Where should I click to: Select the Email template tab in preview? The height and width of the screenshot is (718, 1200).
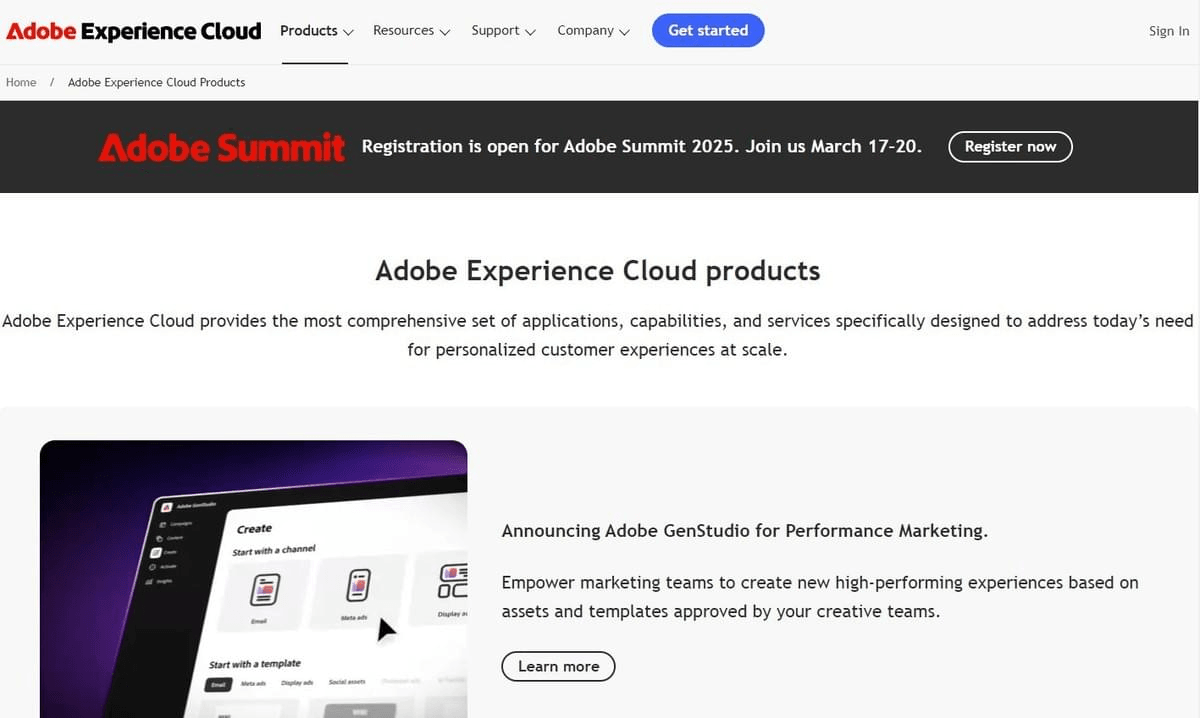point(218,685)
